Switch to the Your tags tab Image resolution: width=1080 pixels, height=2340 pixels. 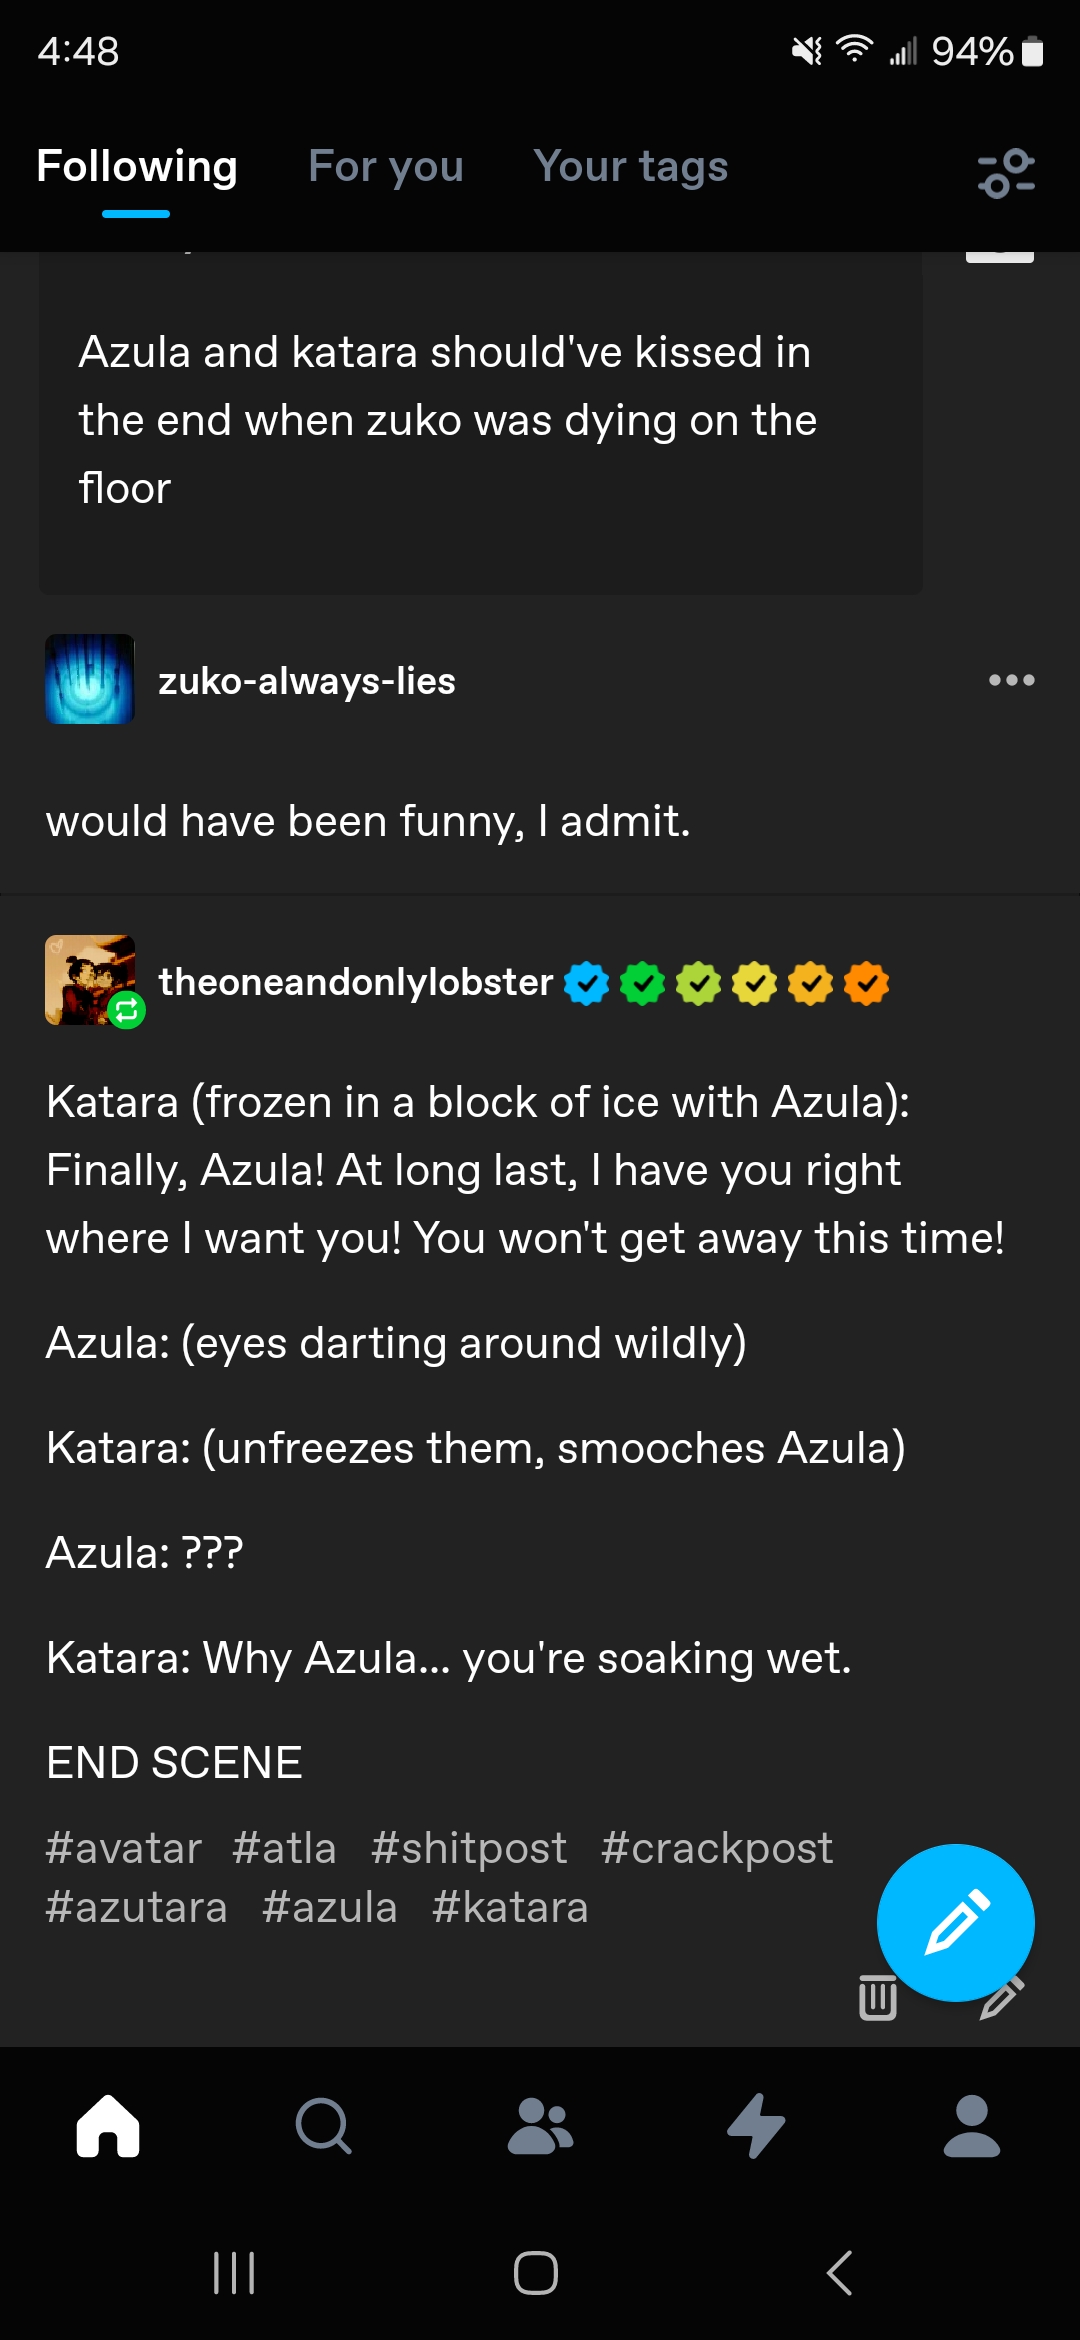coord(630,167)
